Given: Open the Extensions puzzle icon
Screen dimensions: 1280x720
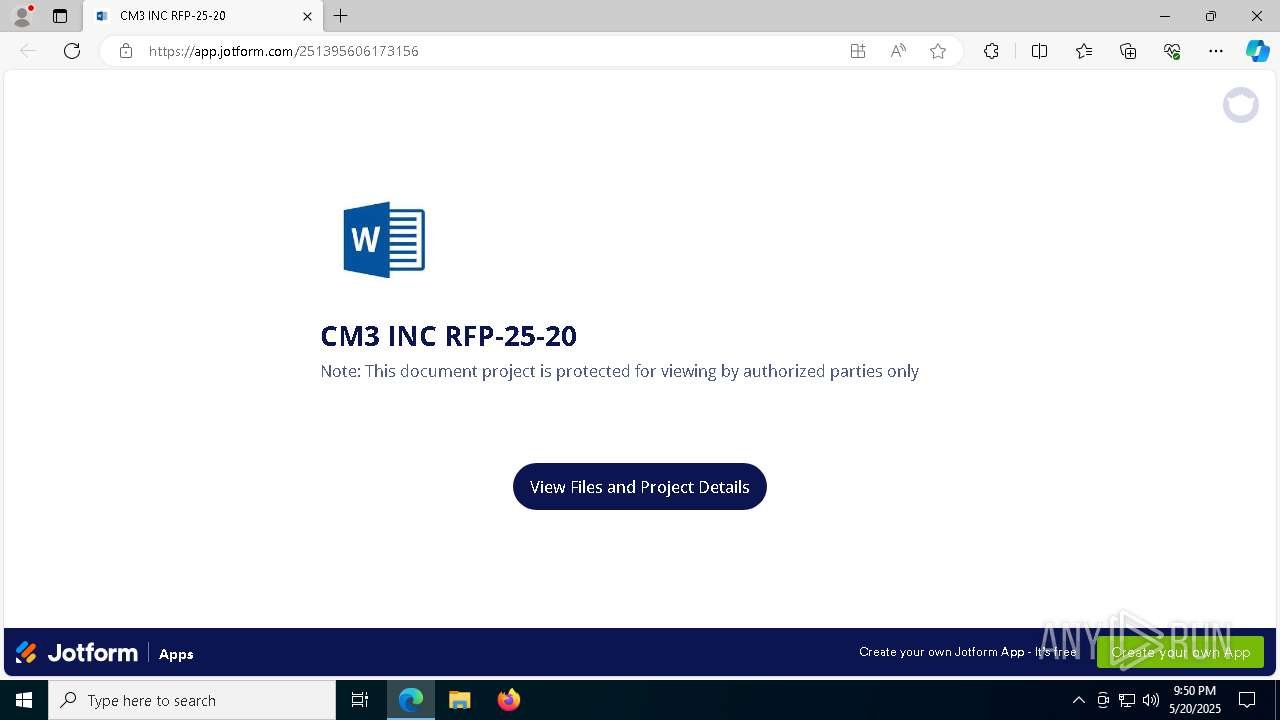Looking at the screenshot, I should tap(991, 51).
